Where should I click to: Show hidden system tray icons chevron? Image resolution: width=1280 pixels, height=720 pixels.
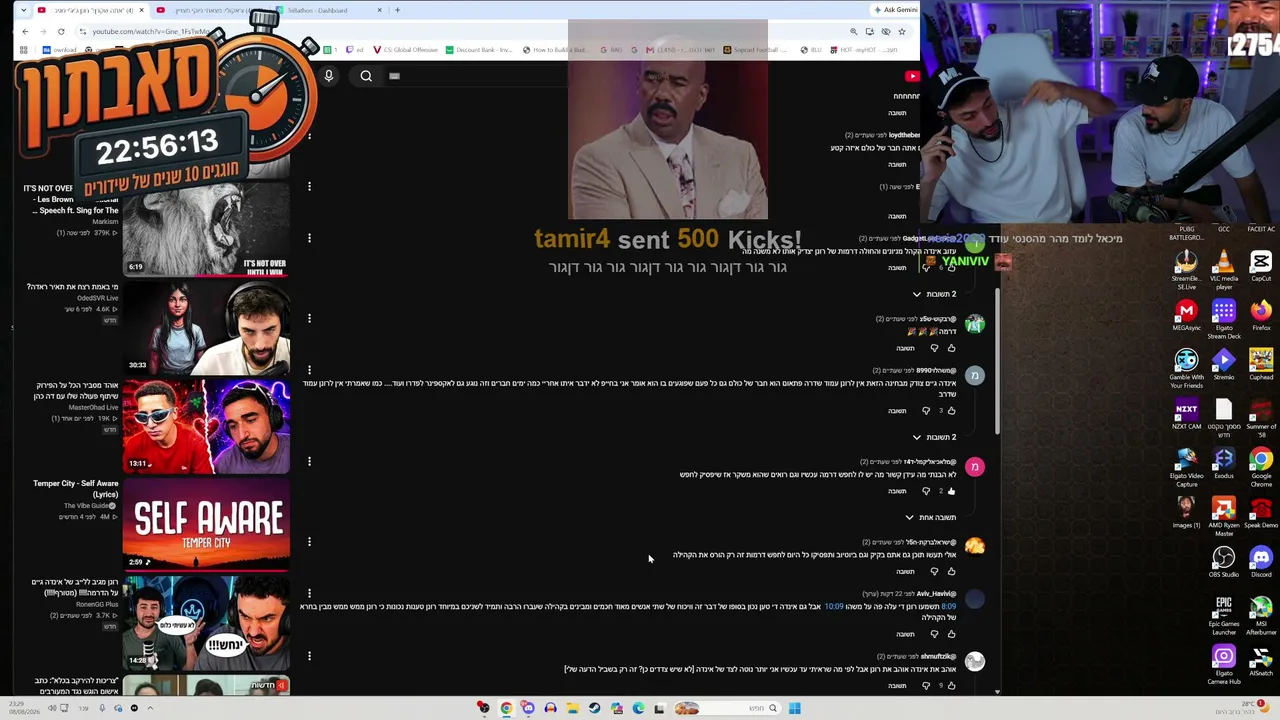[150, 708]
